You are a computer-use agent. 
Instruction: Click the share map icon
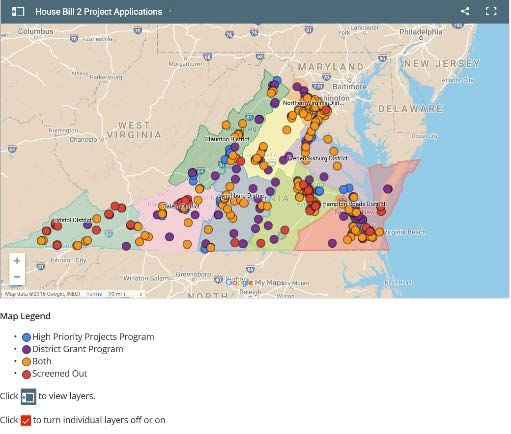pos(465,11)
